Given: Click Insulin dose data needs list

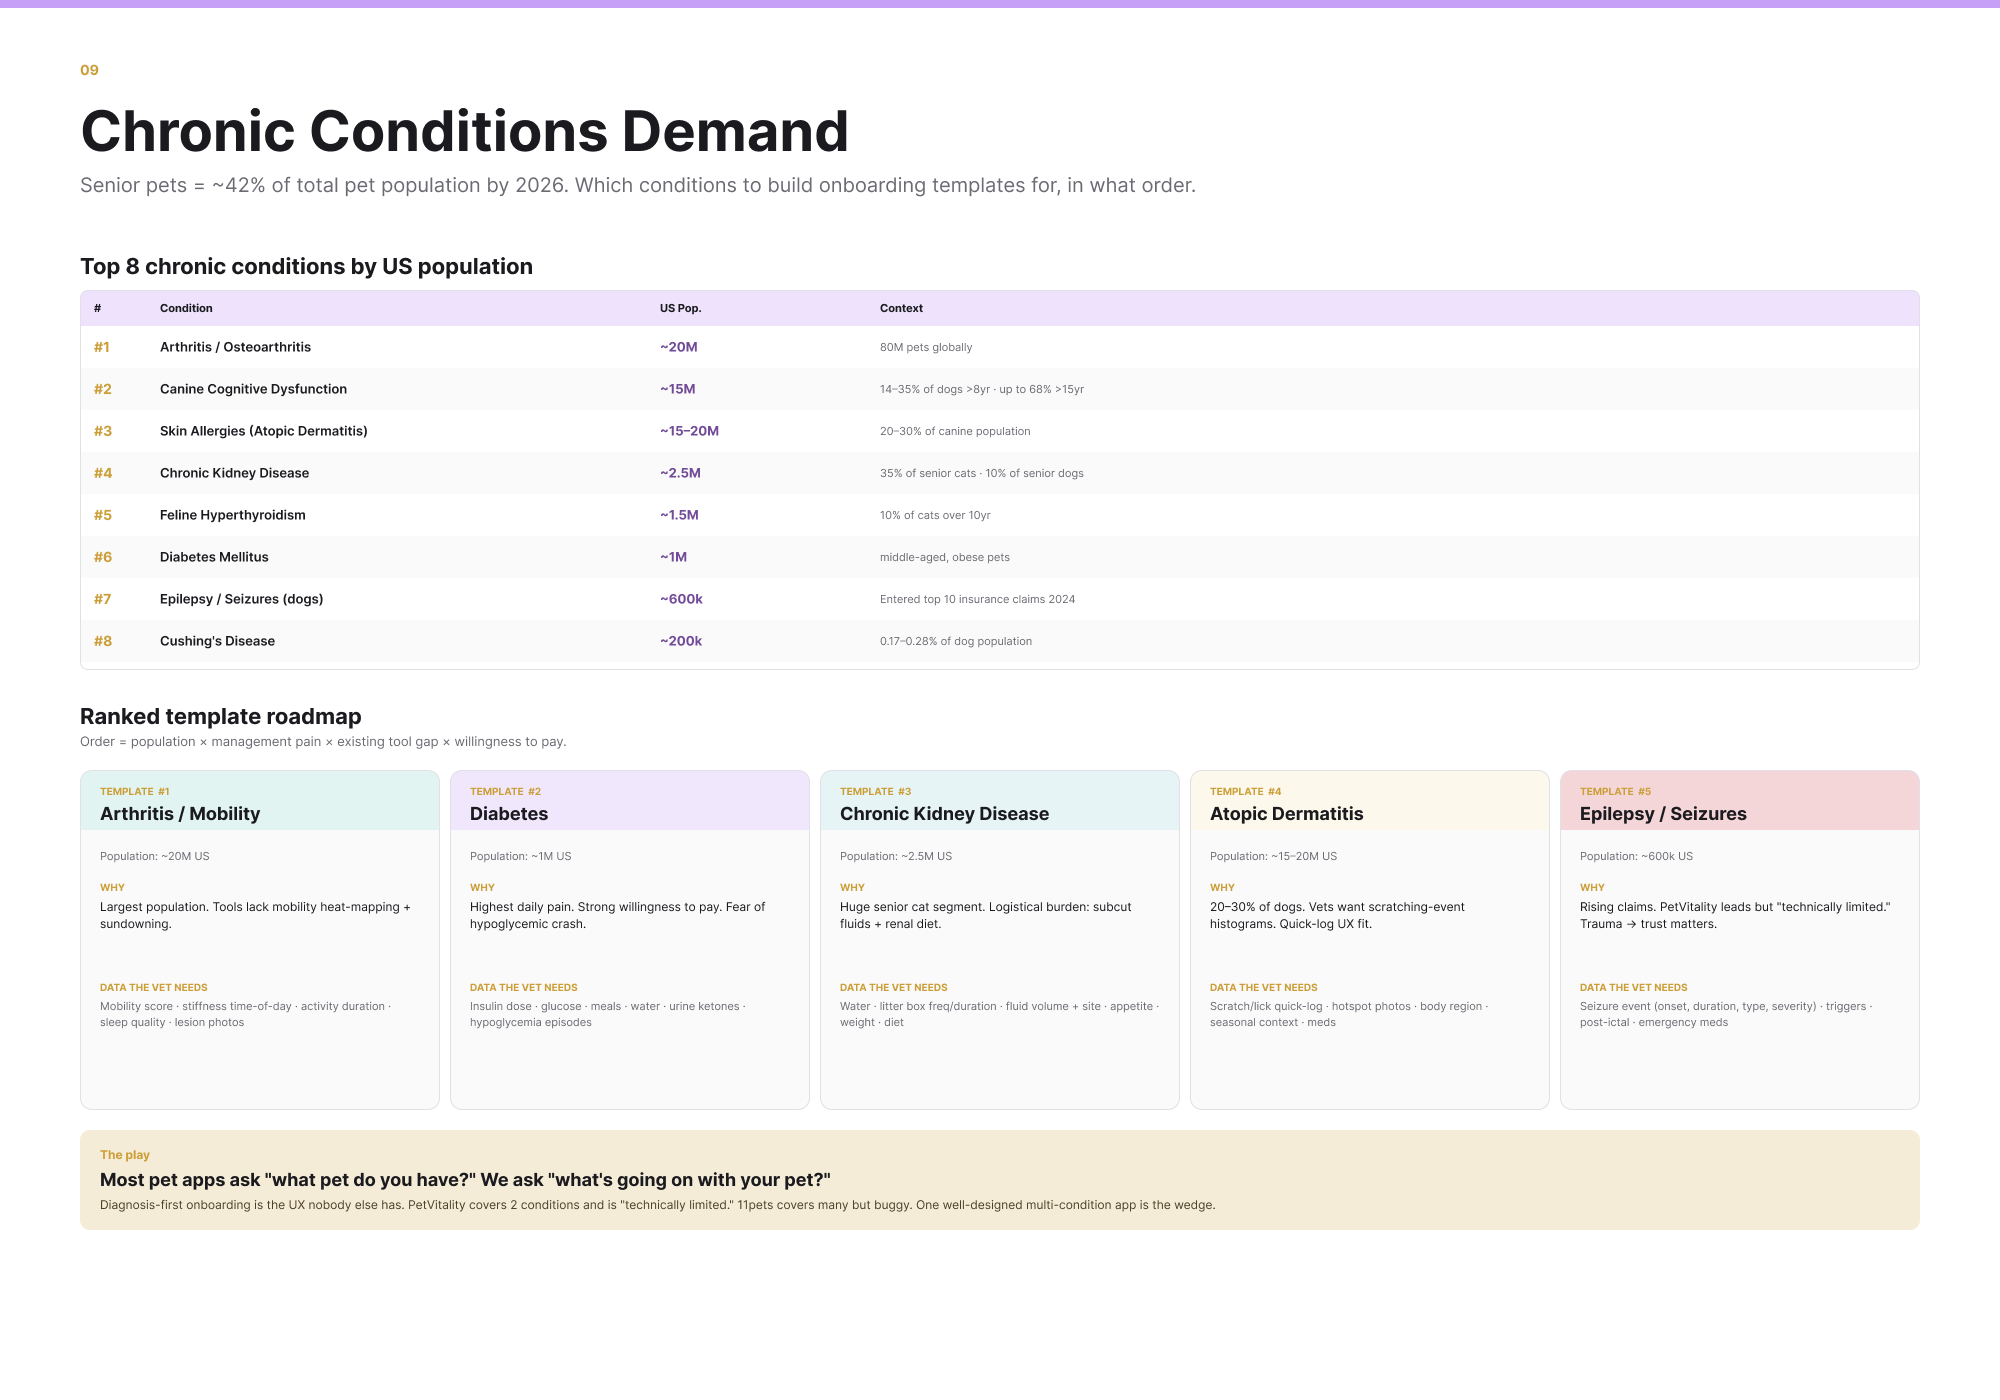Looking at the screenshot, I should pyautogui.click(x=608, y=1014).
